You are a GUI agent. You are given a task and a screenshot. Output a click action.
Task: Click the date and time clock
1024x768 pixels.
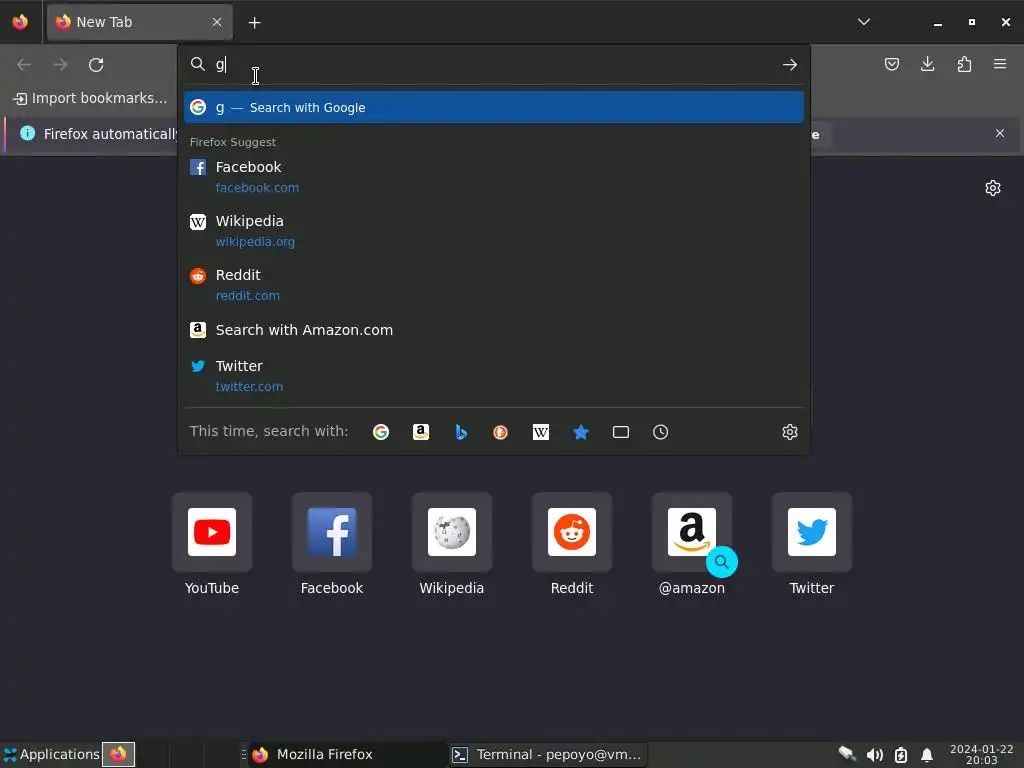click(x=982, y=754)
